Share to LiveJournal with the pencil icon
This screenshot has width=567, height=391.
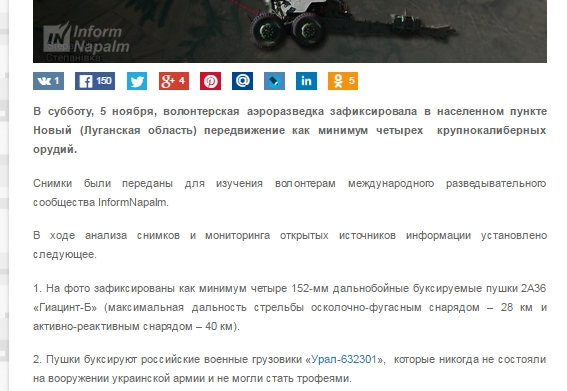point(274,81)
